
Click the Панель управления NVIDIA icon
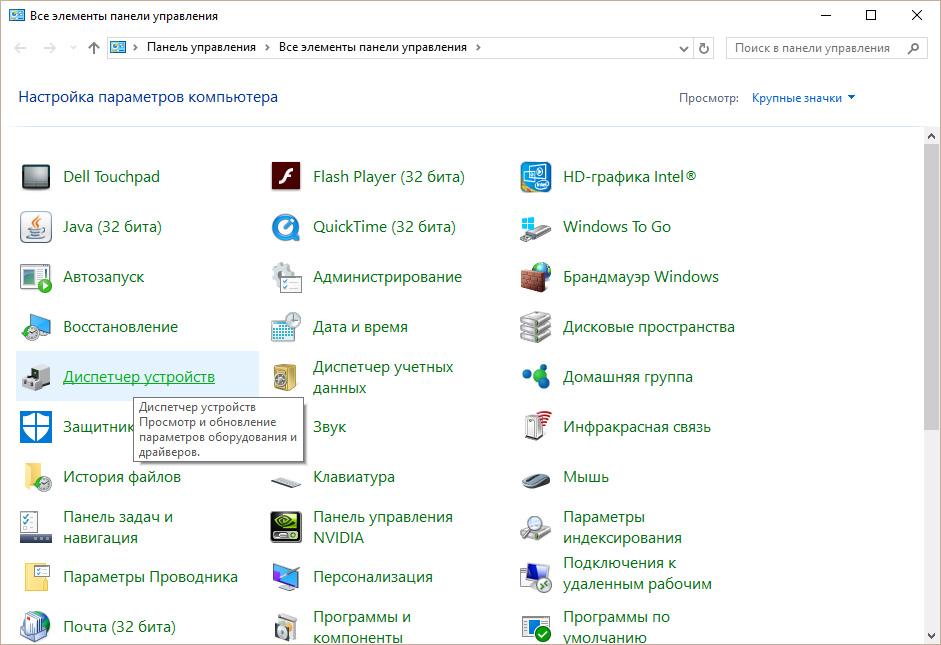tap(286, 527)
